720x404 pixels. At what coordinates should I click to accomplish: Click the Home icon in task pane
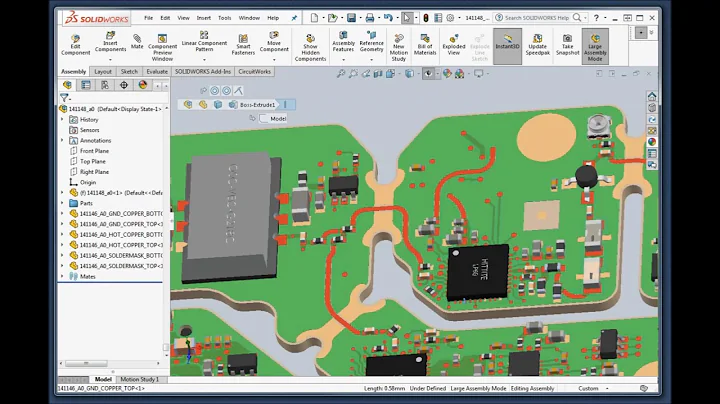point(652,96)
